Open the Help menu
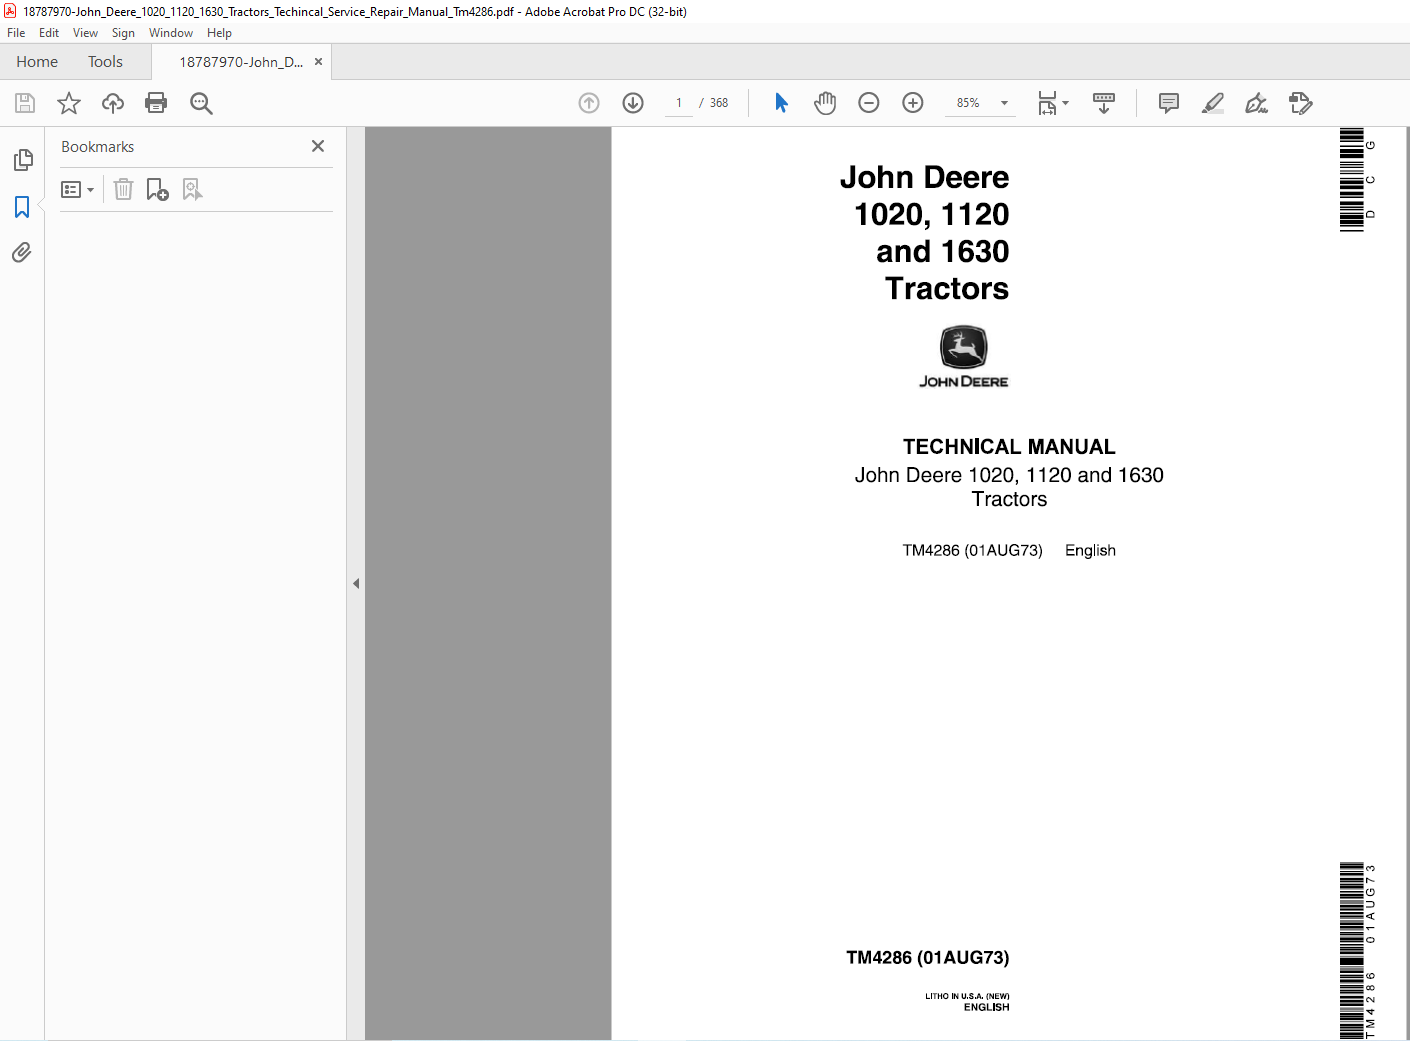Image resolution: width=1410 pixels, height=1041 pixels. coord(219,33)
